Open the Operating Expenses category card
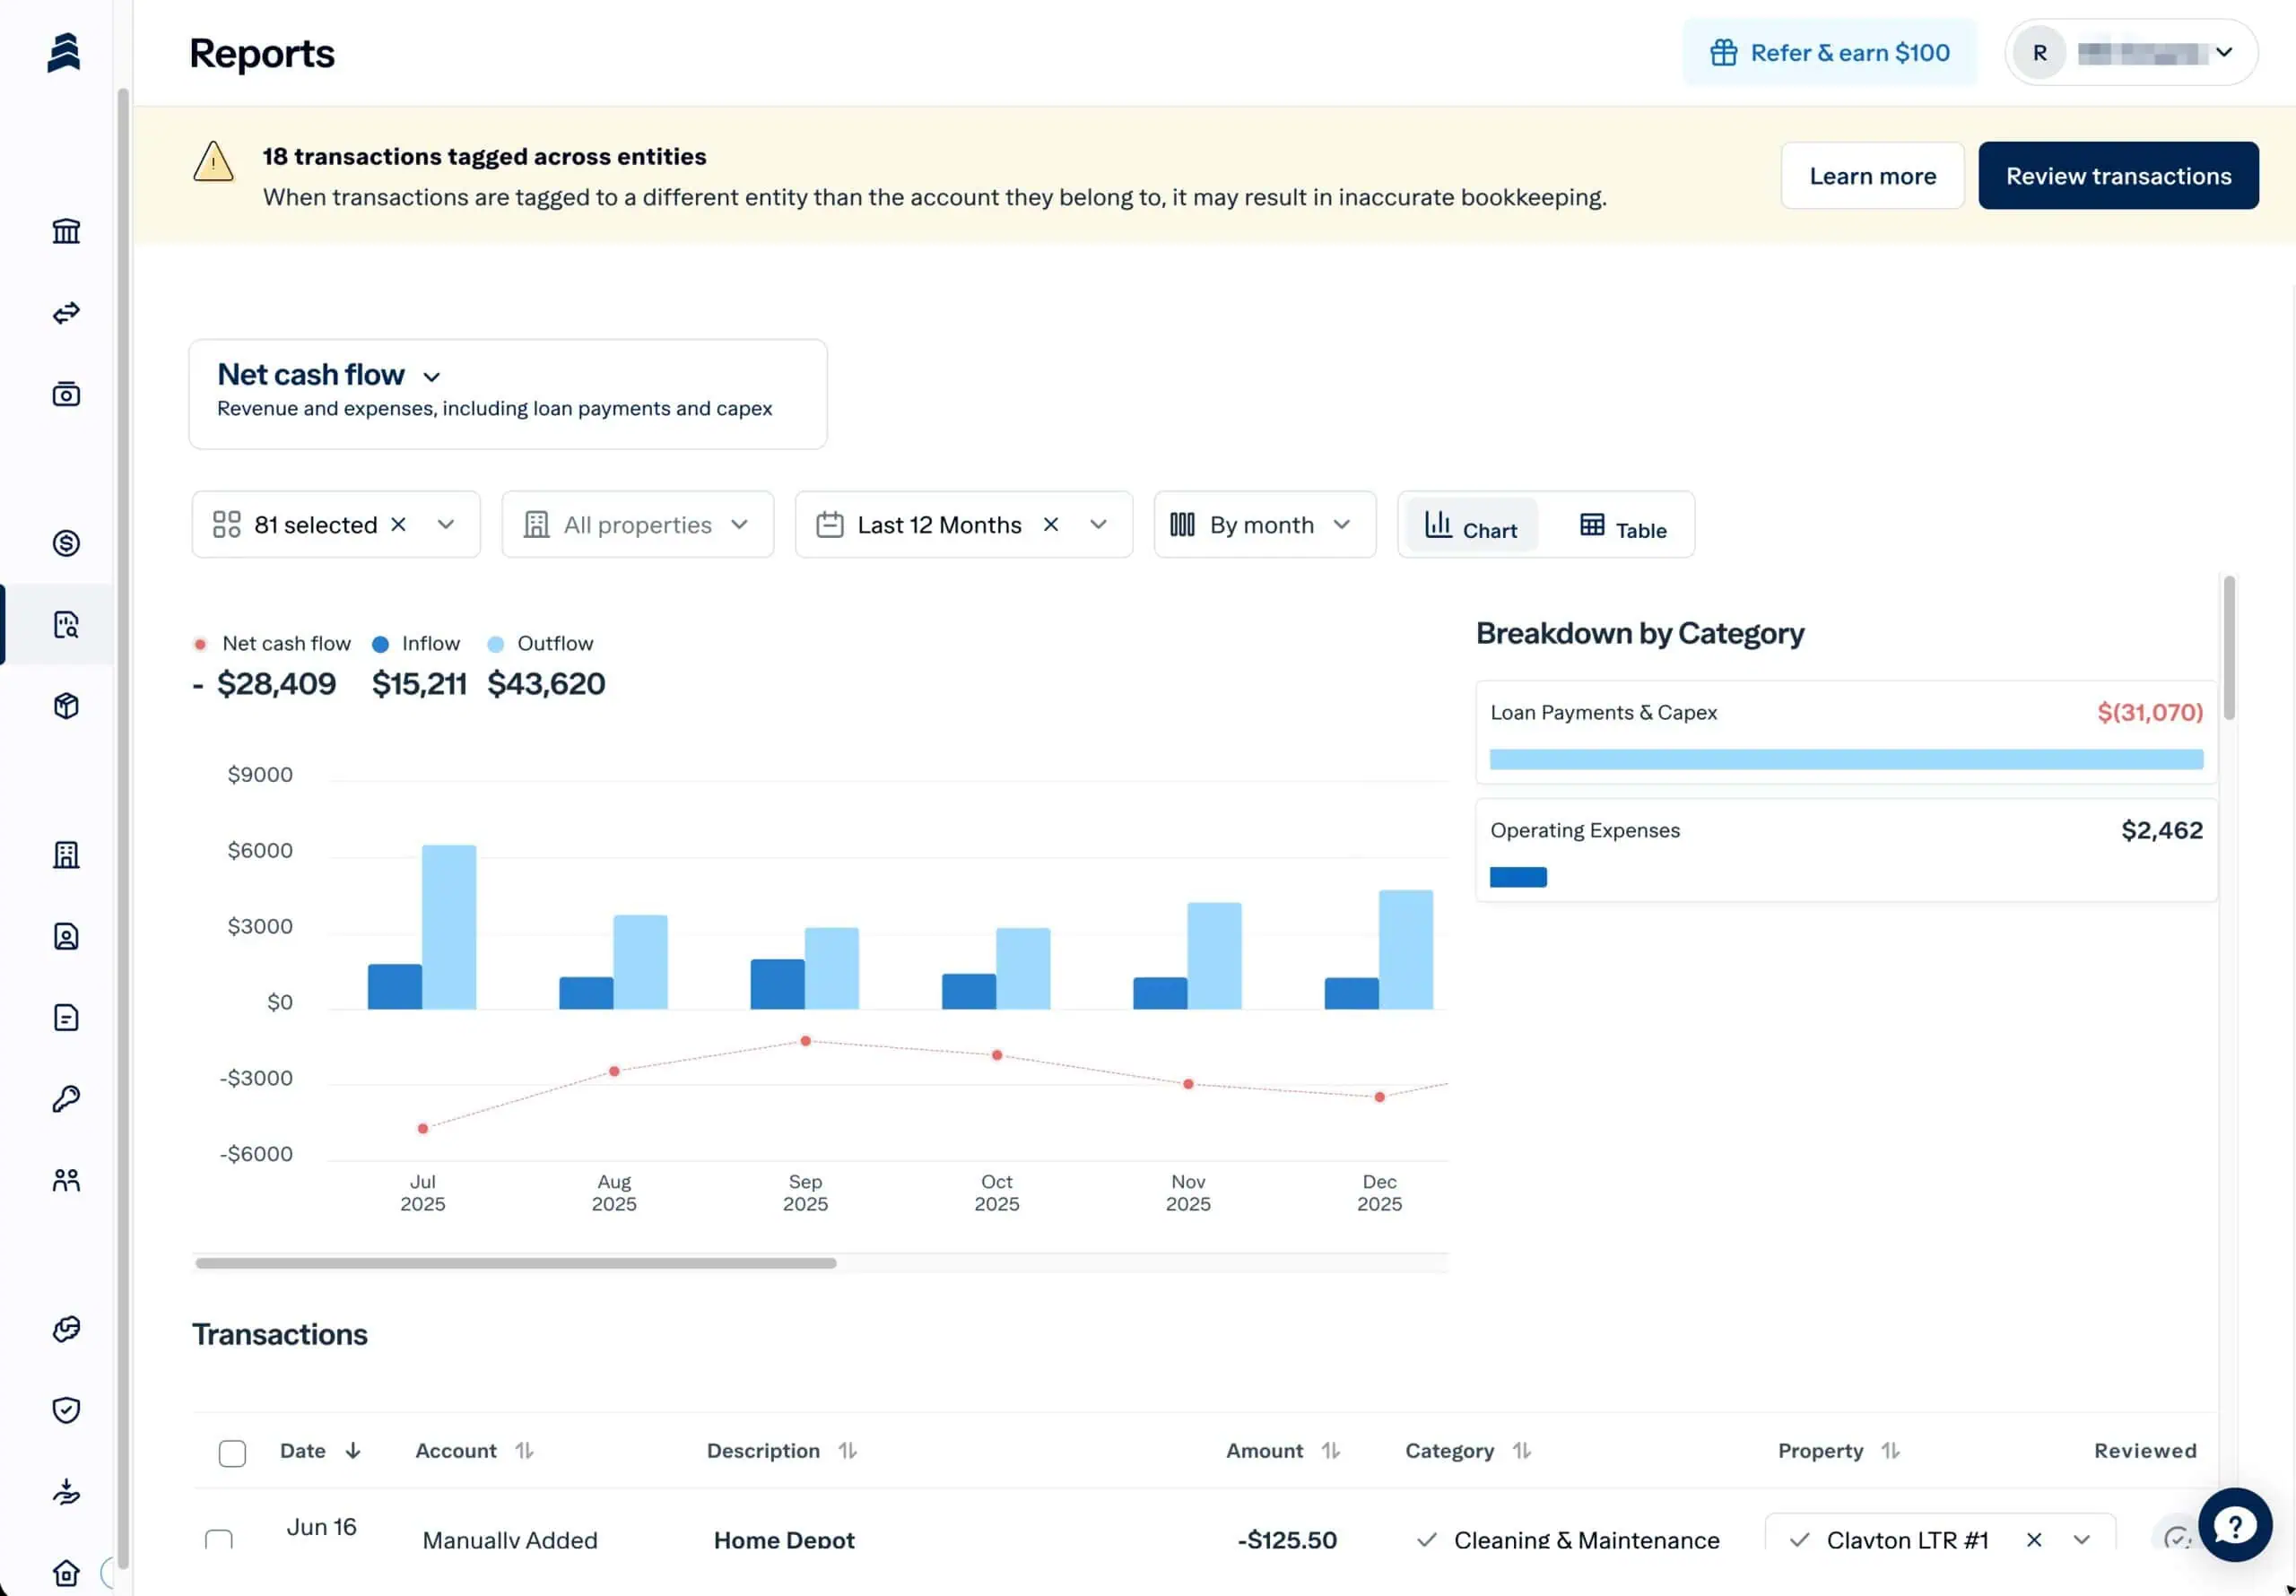This screenshot has width=2296, height=1596. [x=1846, y=851]
